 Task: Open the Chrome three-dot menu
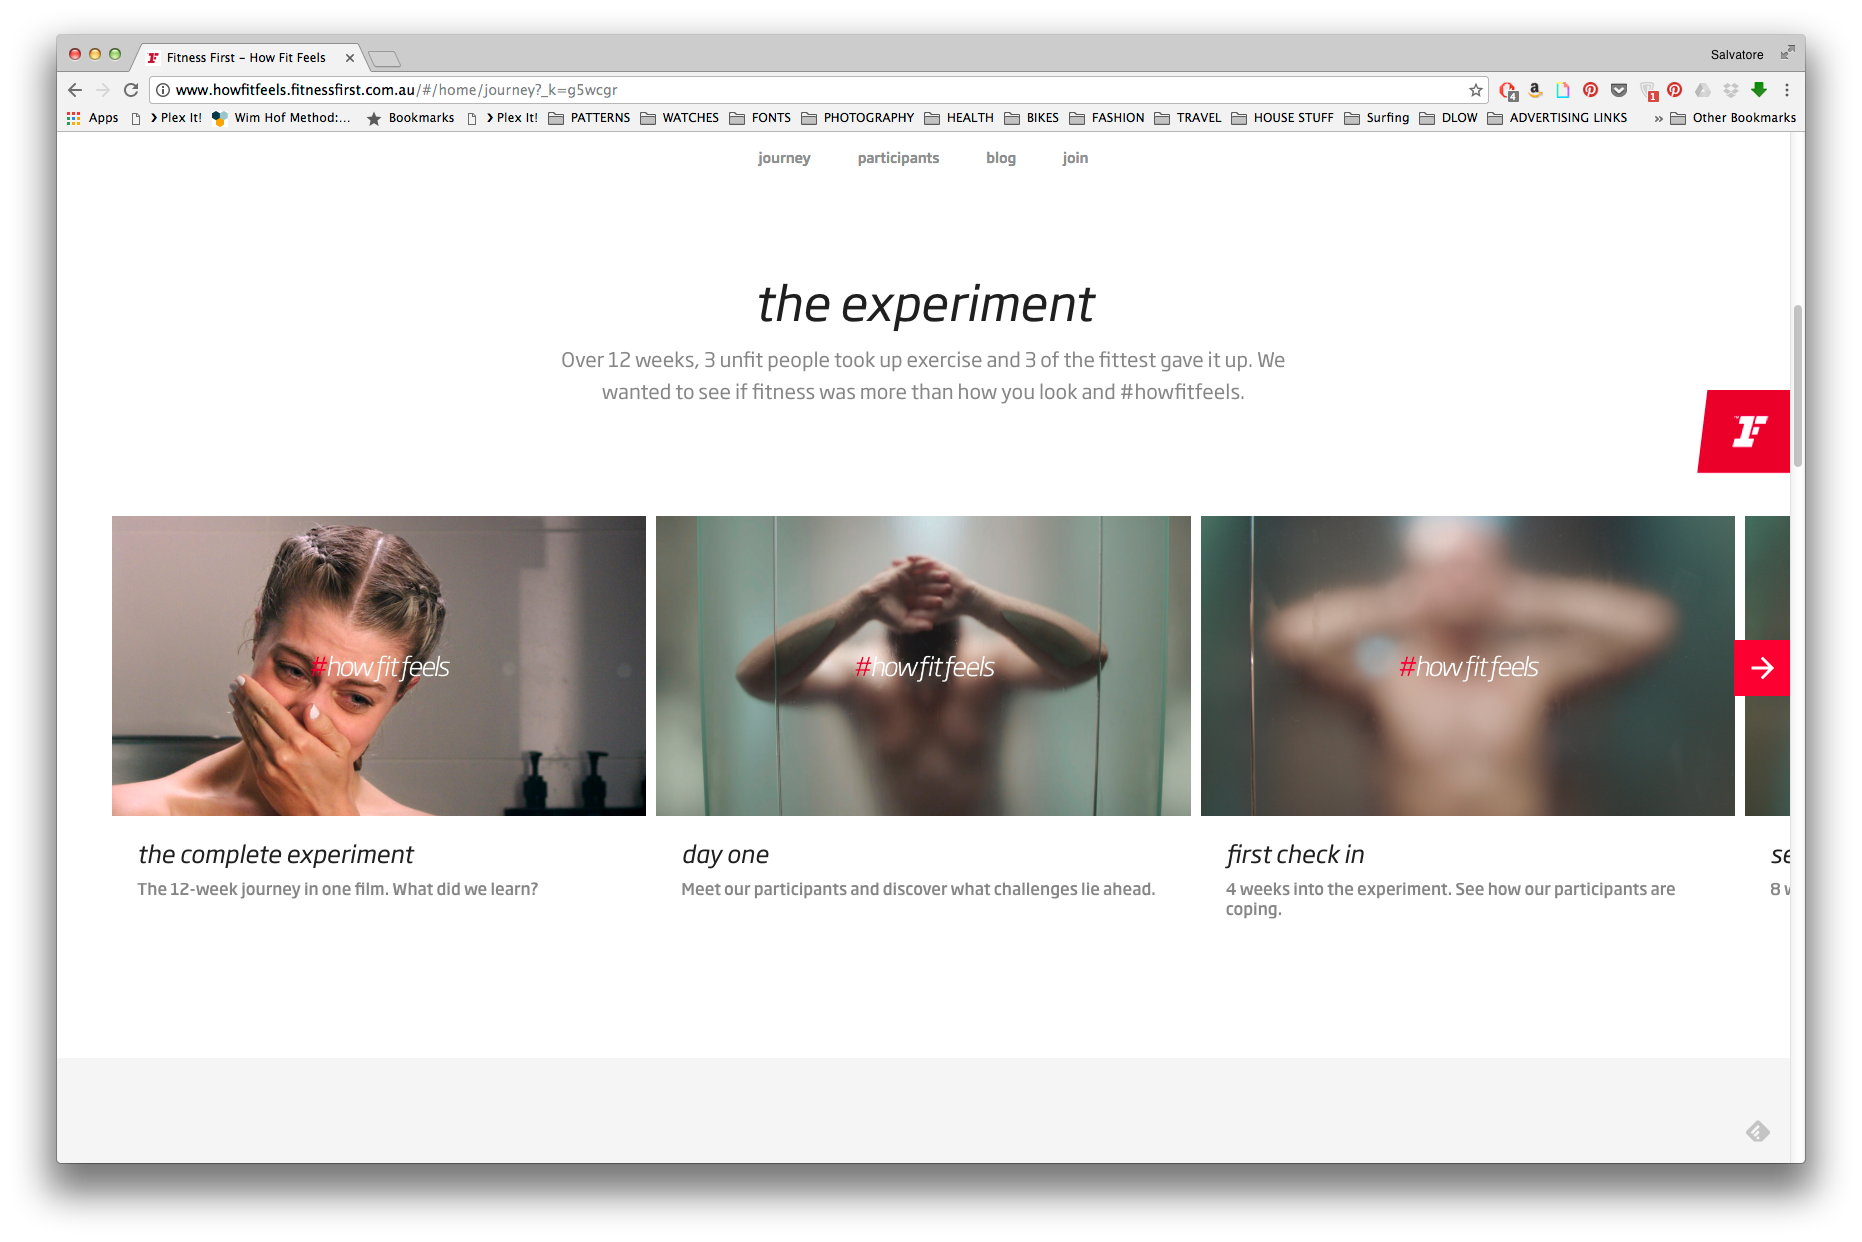point(1787,90)
